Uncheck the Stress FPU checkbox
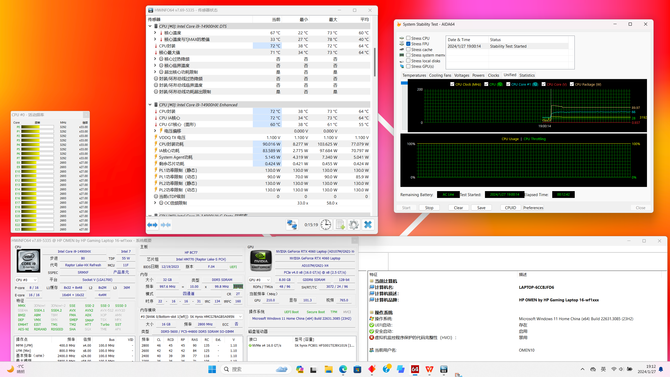The image size is (670, 377). (408, 44)
